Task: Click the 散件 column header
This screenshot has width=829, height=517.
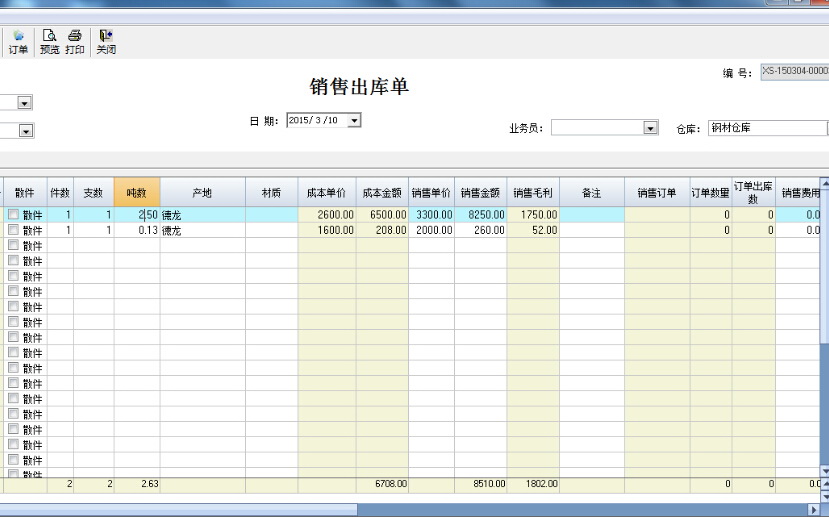Action: point(25,193)
